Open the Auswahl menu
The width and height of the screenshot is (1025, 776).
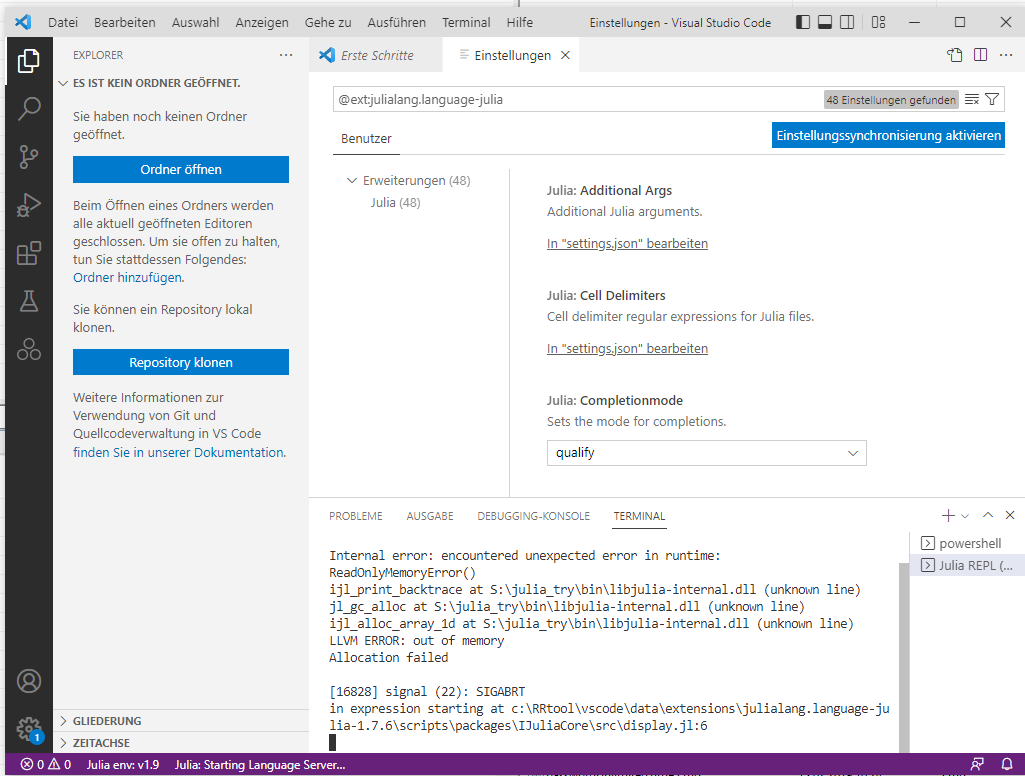point(195,22)
